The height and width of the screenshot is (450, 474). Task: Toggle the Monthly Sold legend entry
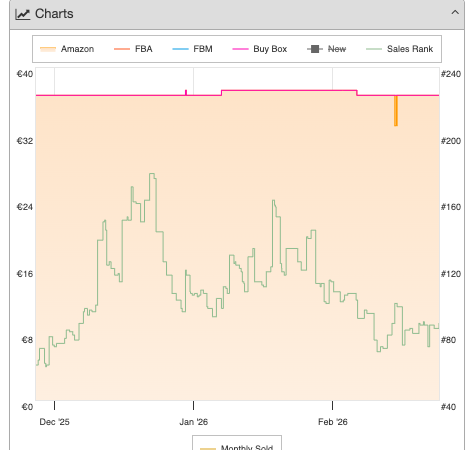tap(237, 447)
